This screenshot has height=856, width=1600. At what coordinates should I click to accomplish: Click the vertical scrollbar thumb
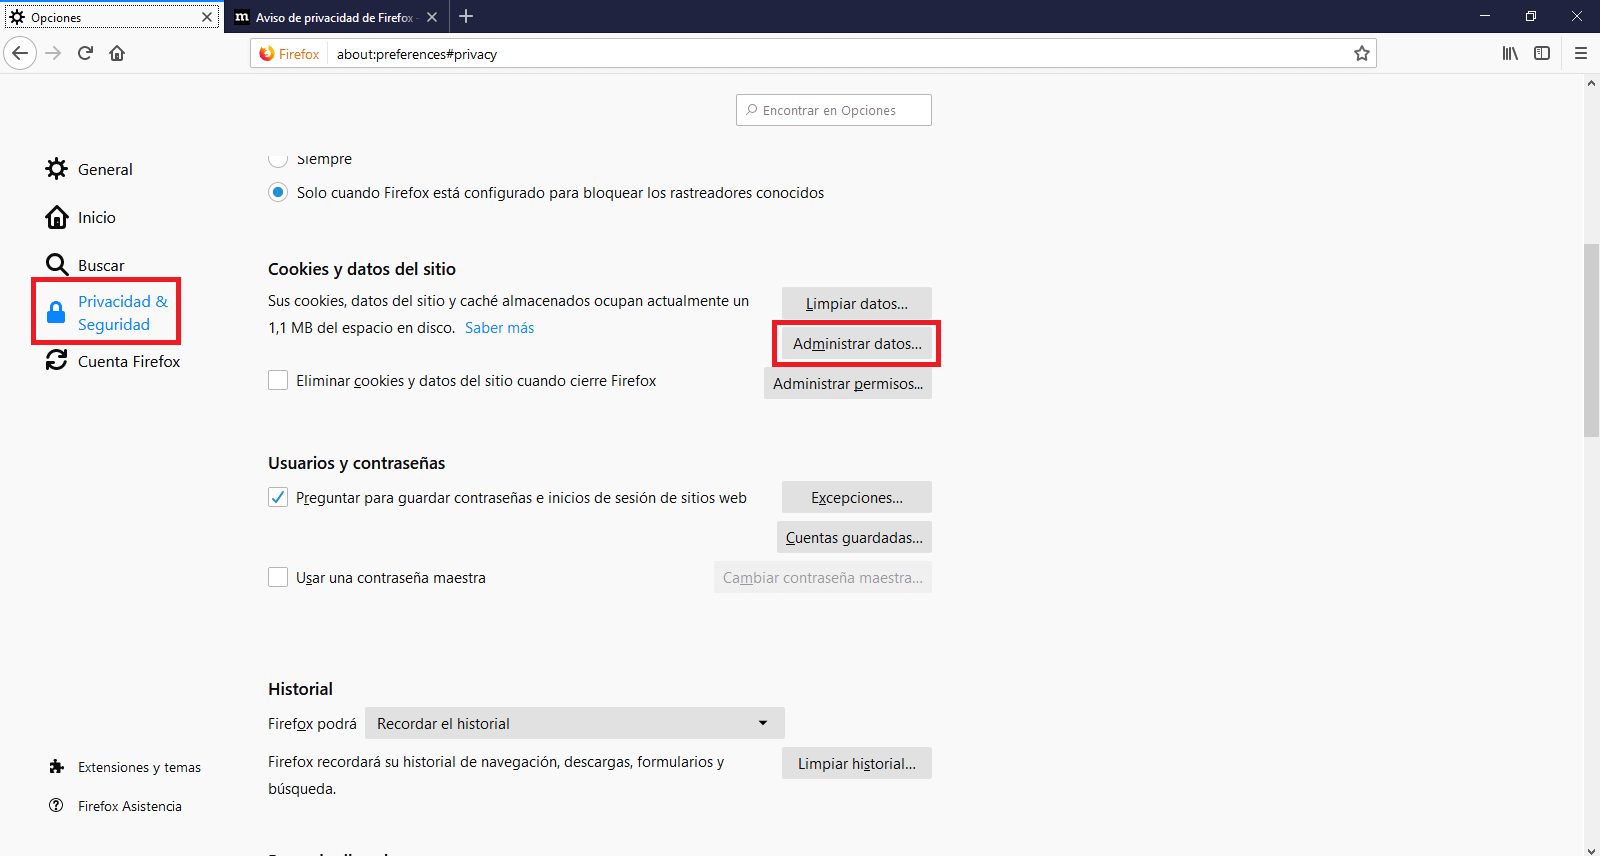[1591, 340]
